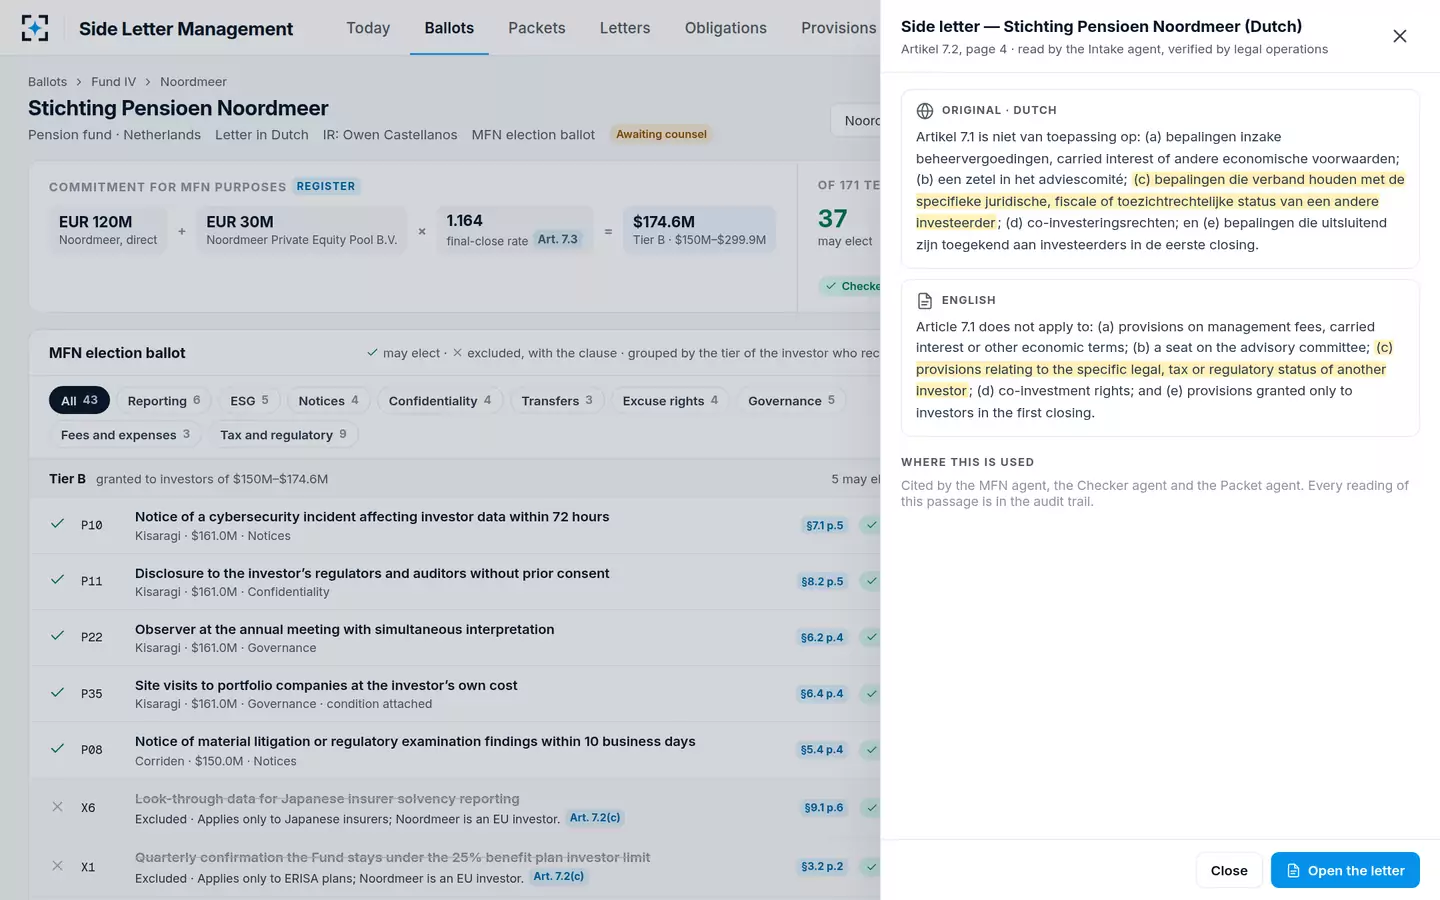Filter ballot by ESG
This screenshot has height=900, width=1440.
250,401
